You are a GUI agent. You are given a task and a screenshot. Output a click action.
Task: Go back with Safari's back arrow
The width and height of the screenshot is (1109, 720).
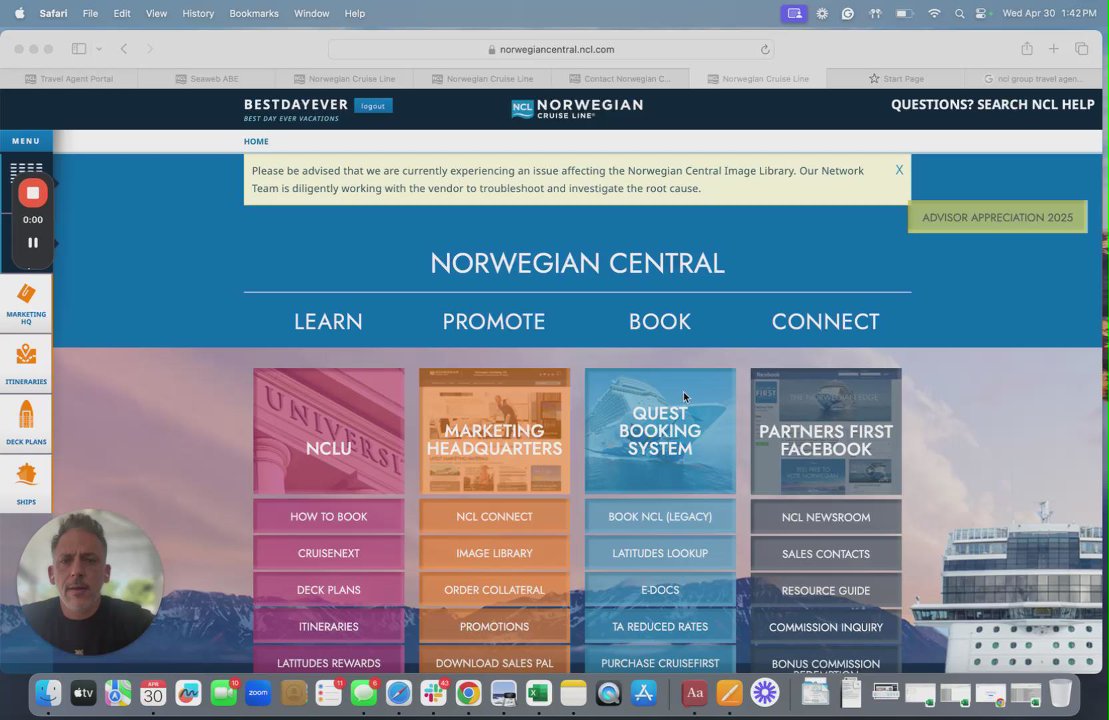tap(124, 49)
